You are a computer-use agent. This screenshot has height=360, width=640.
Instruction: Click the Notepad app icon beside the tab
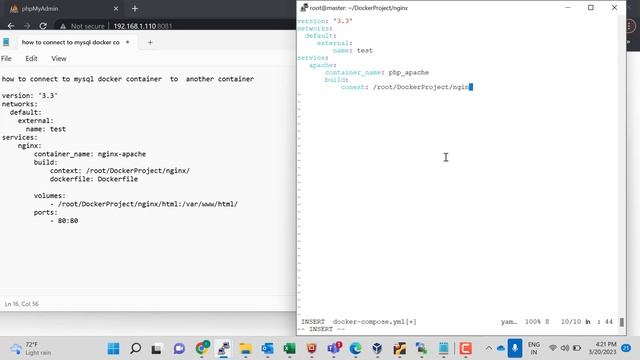pos(6,42)
